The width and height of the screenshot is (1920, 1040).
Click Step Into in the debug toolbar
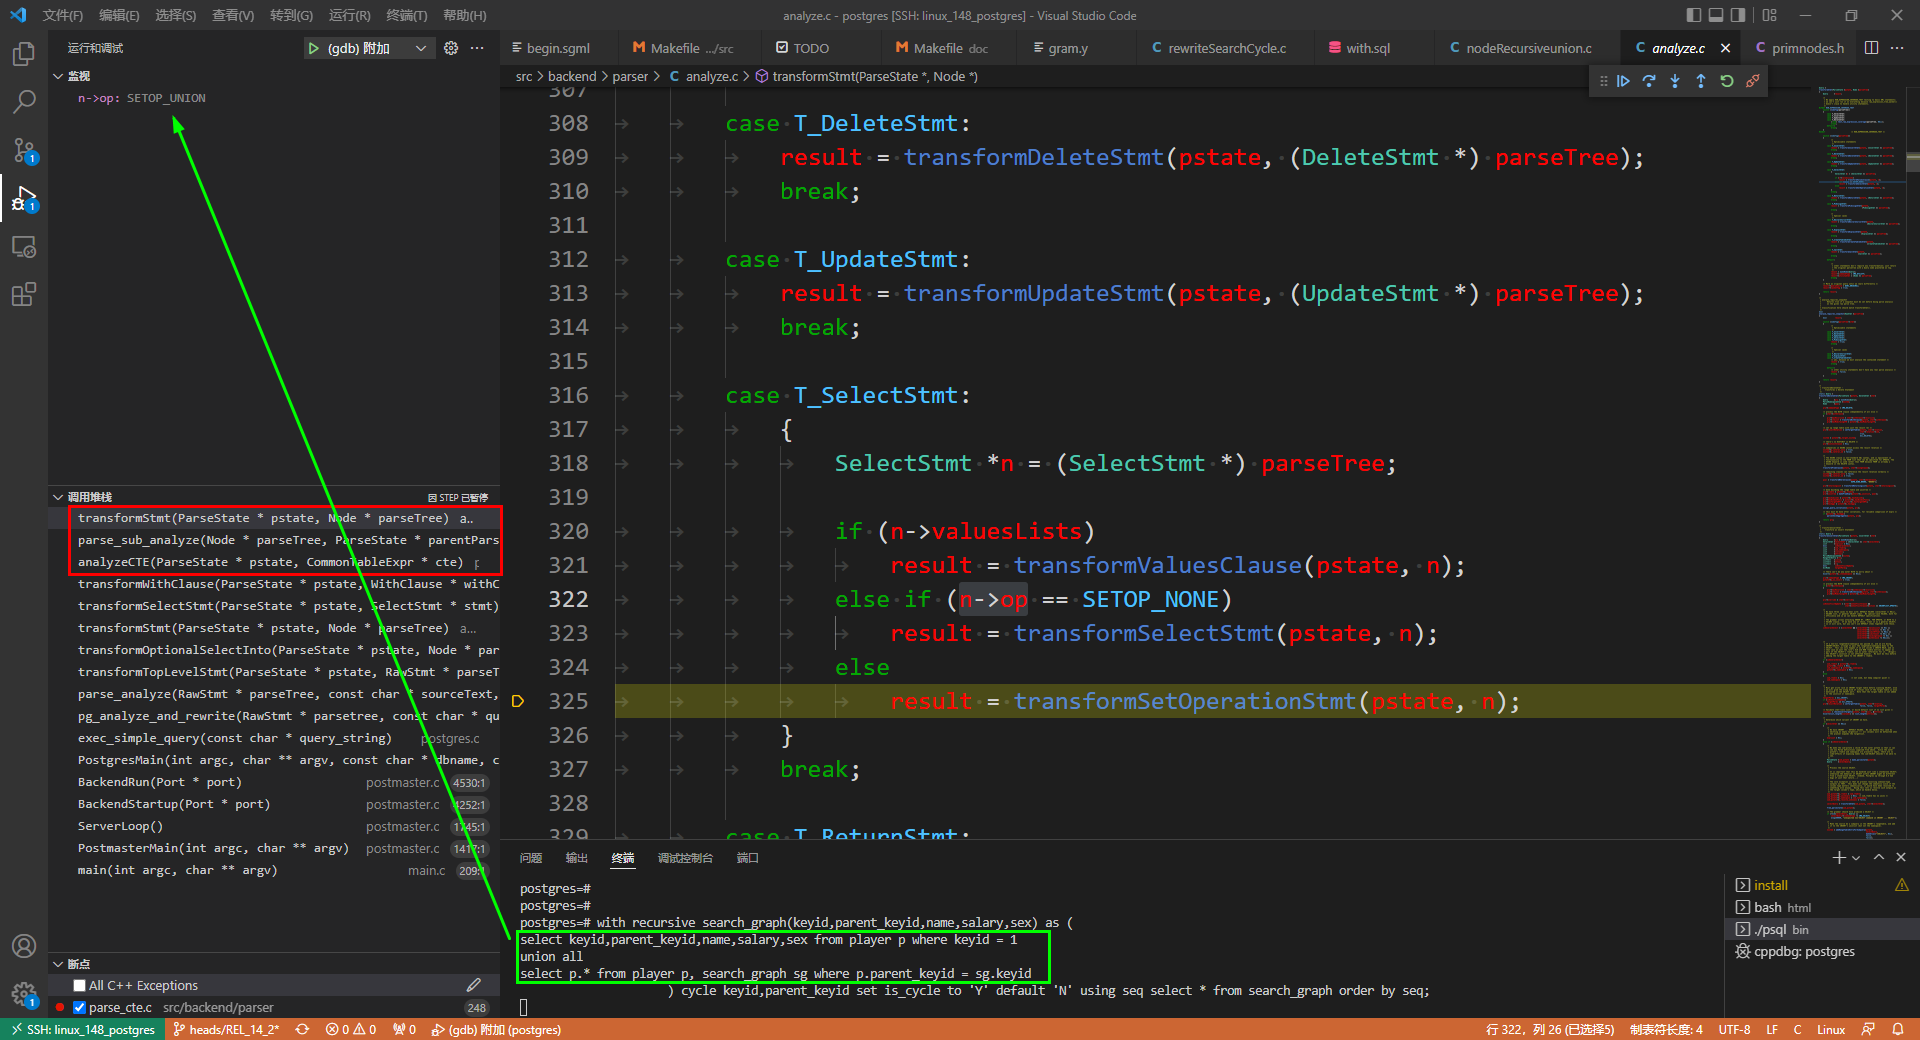[1675, 81]
